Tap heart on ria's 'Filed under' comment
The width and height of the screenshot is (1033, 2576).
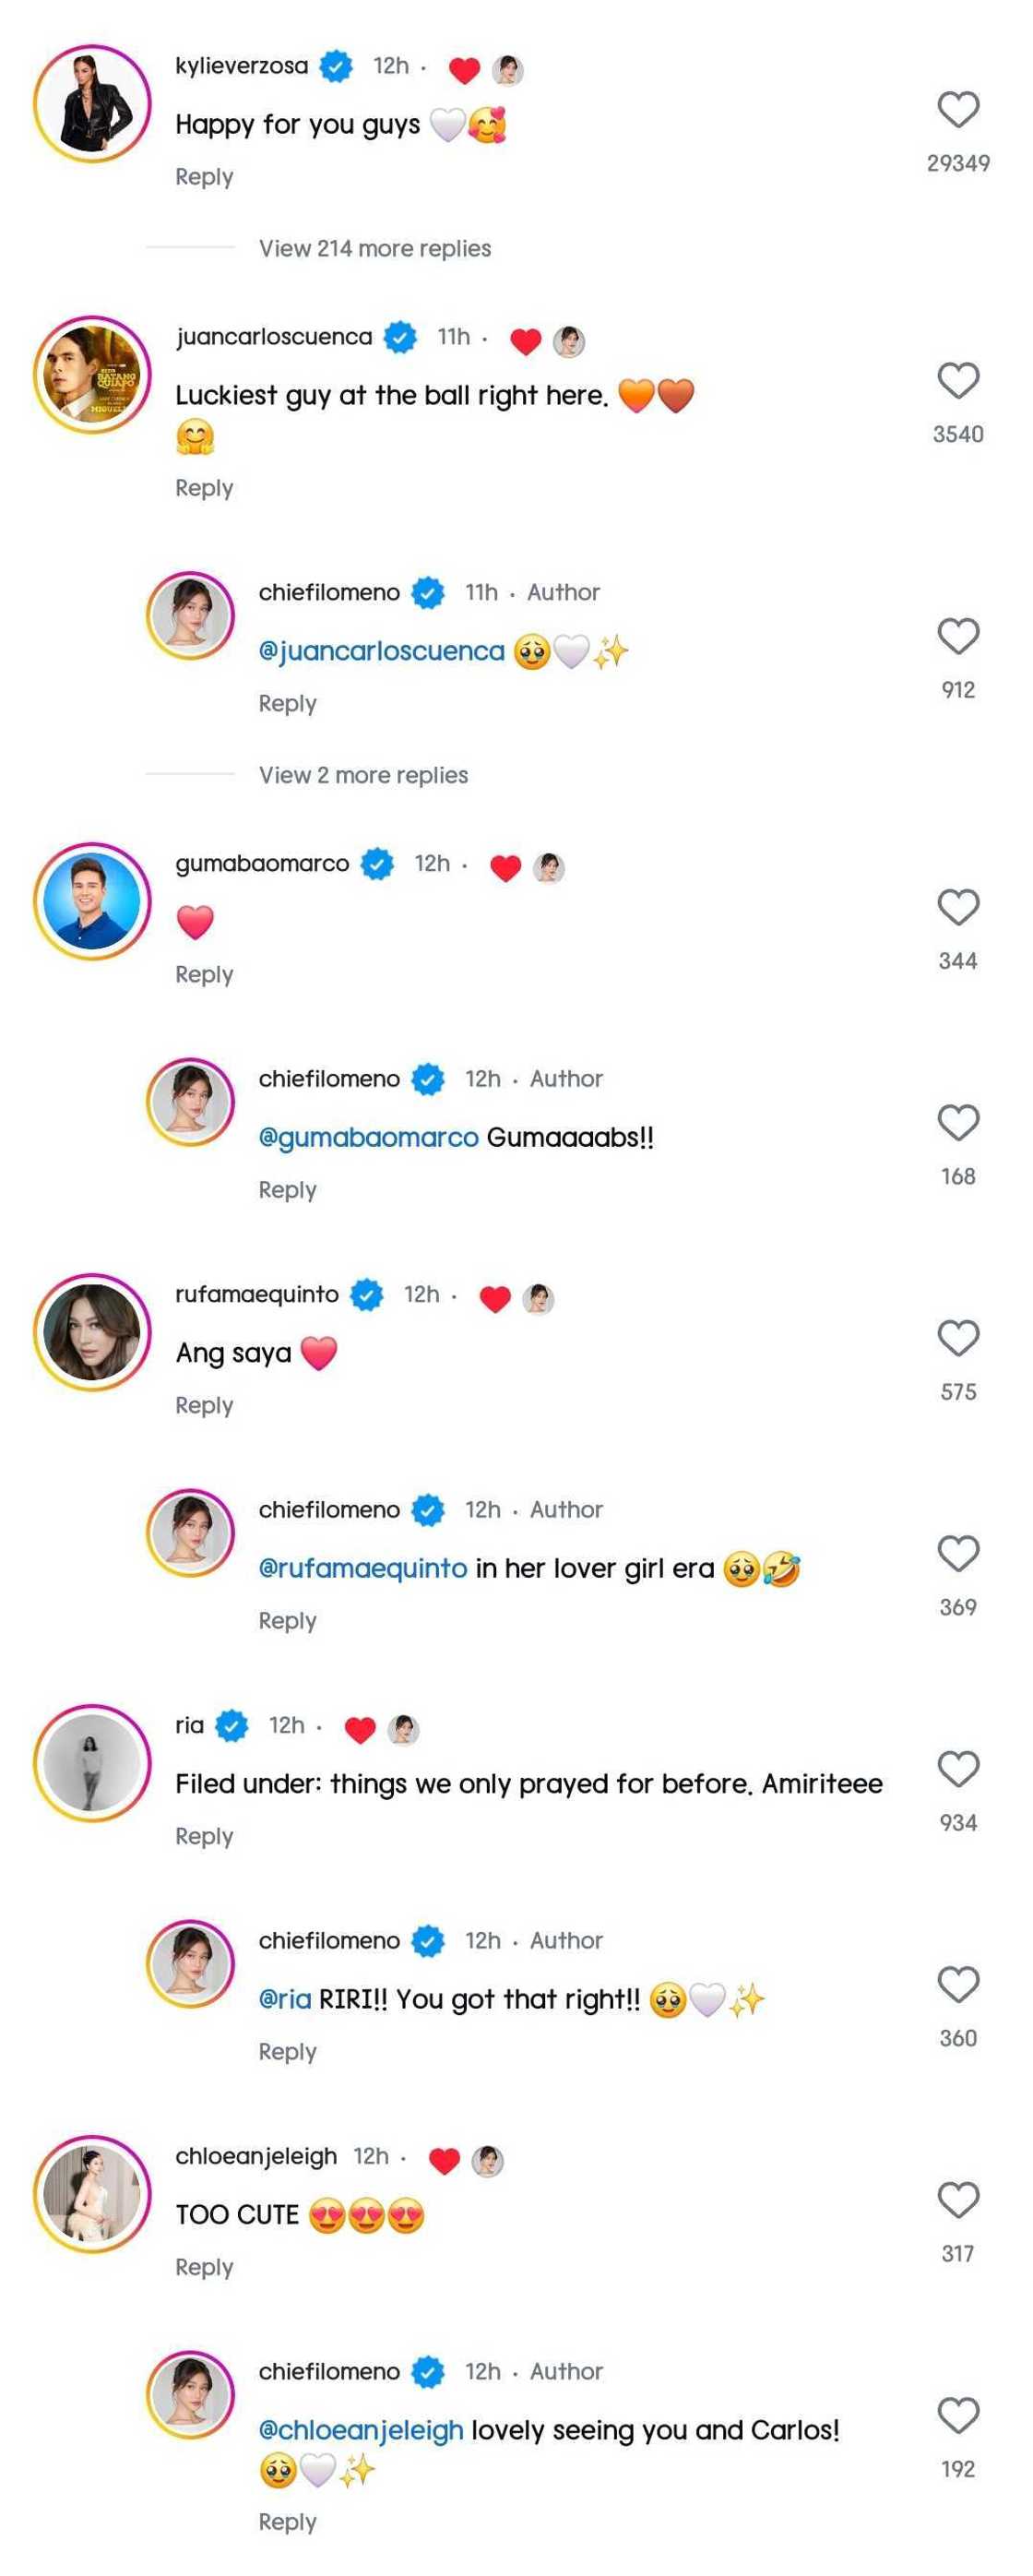[x=957, y=1769]
